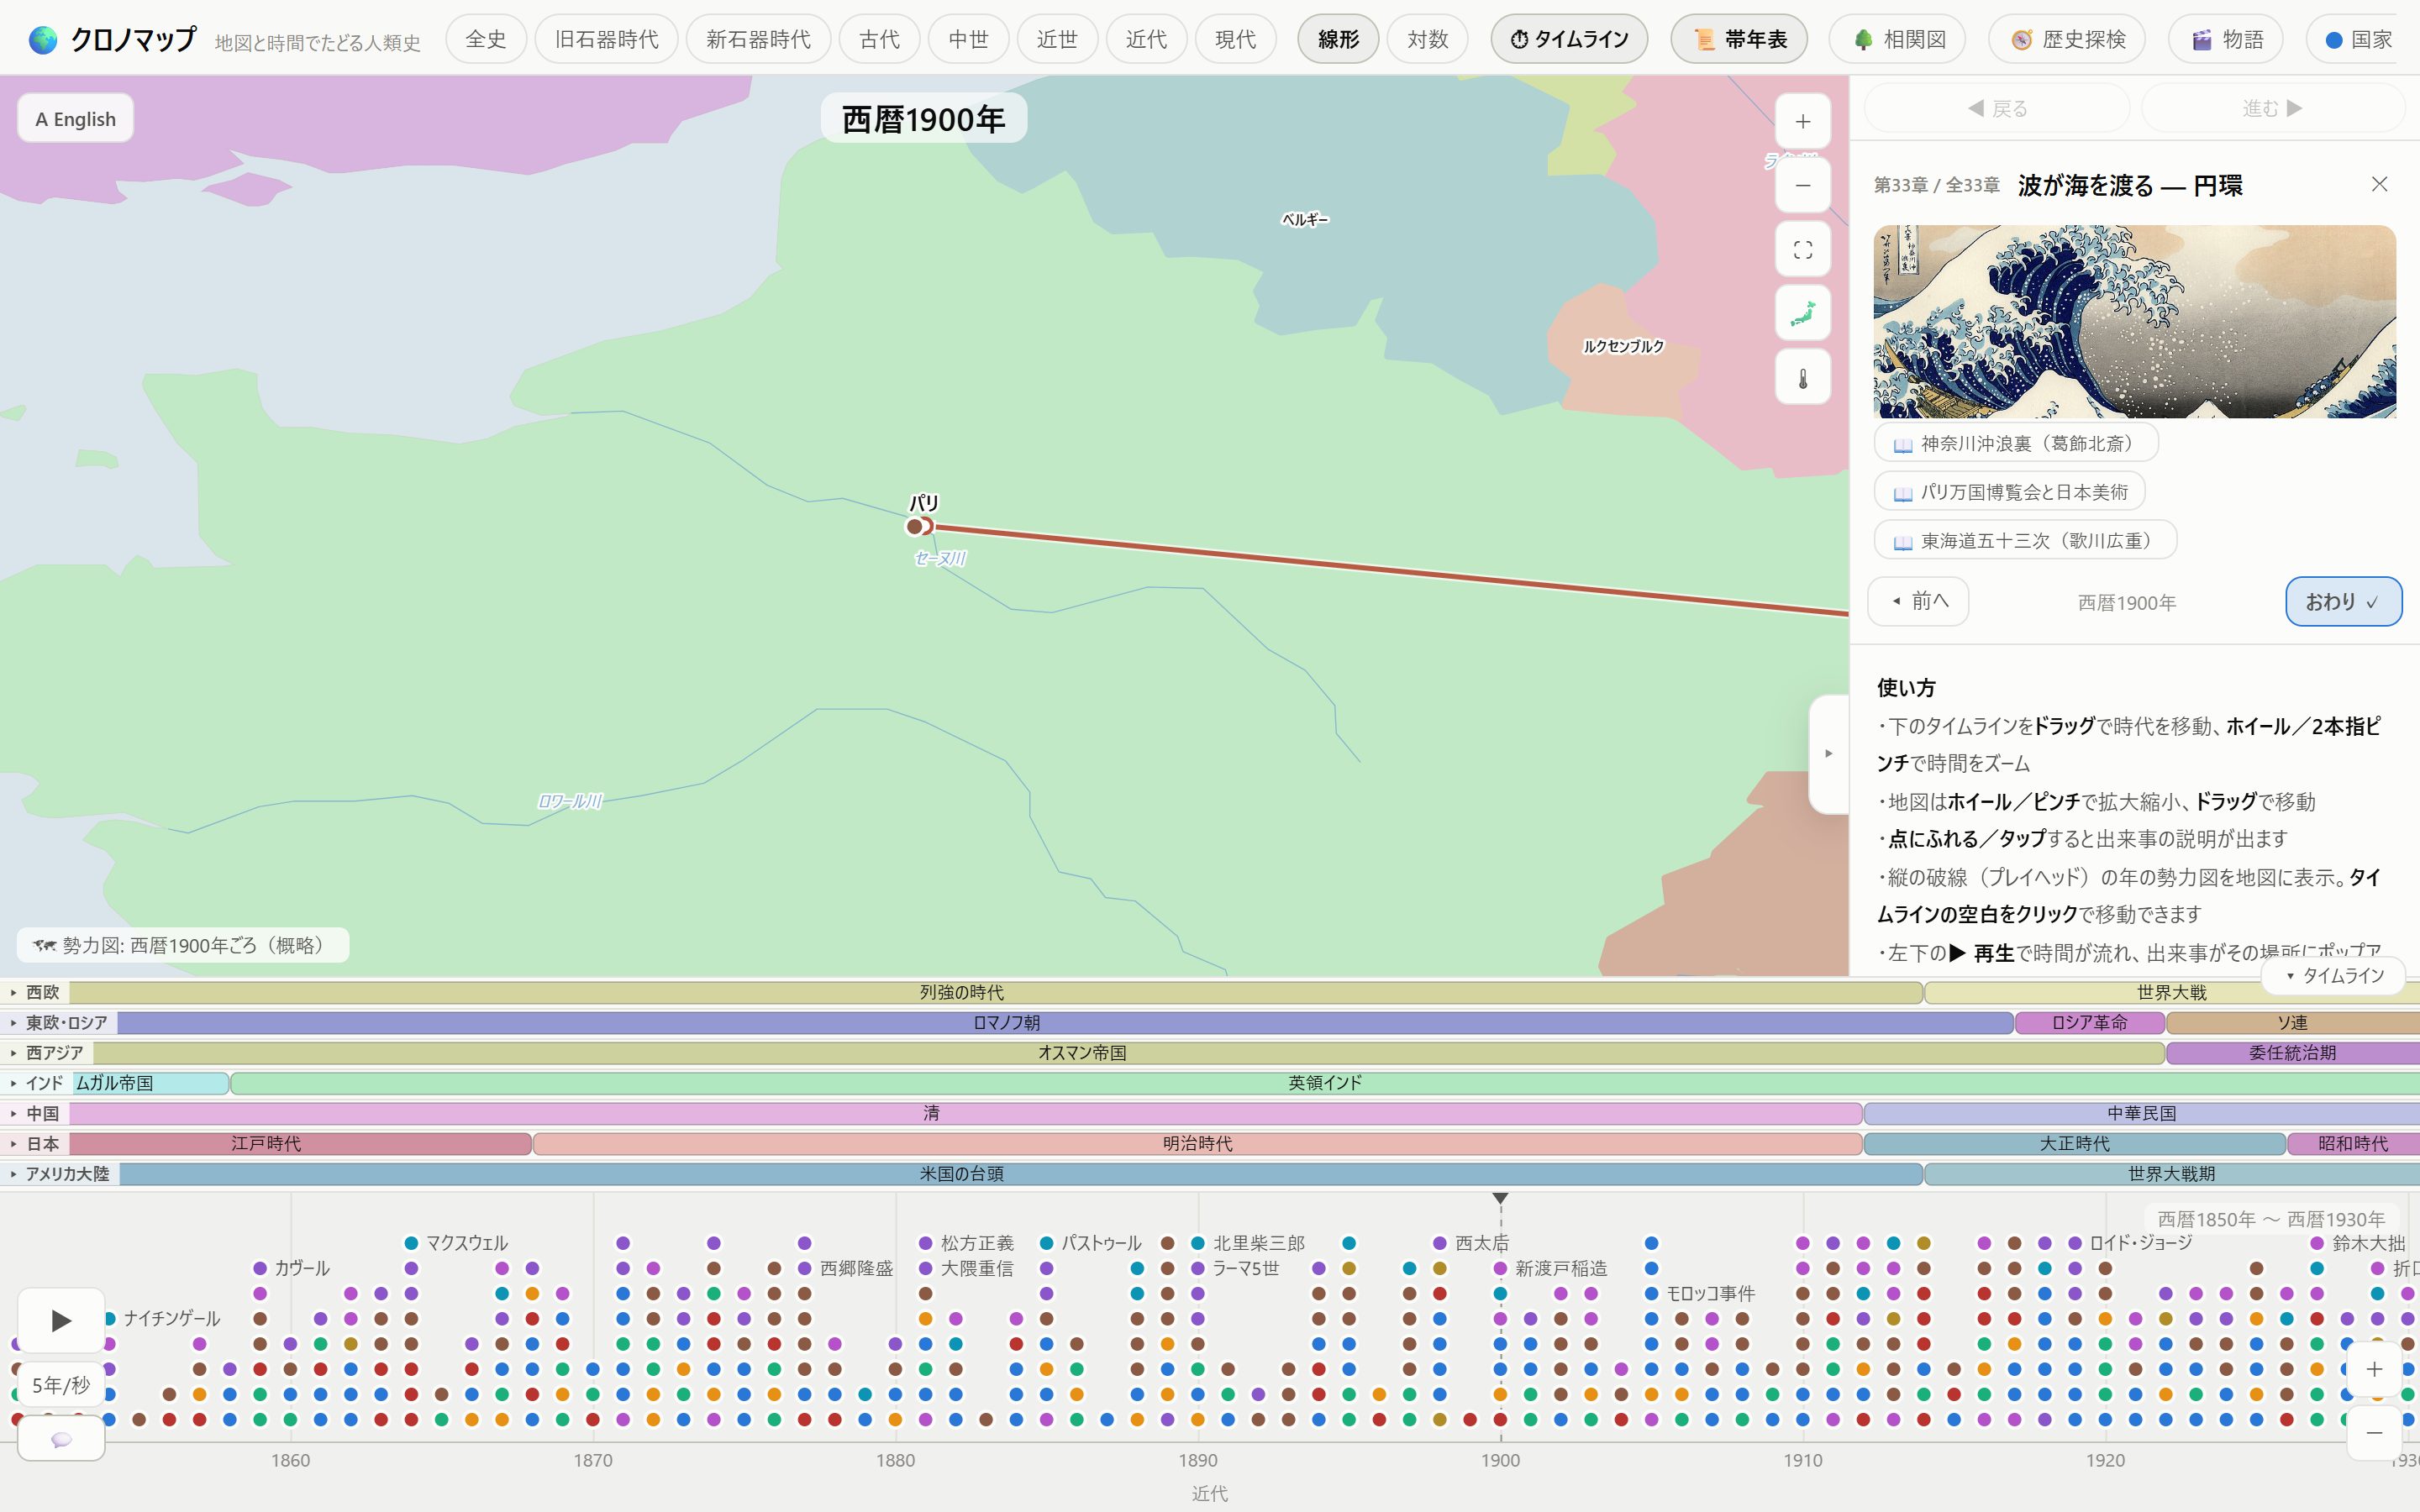This screenshot has height=1512, width=2420.
Task: Jump the map to Japan
Action: coord(1802,314)
